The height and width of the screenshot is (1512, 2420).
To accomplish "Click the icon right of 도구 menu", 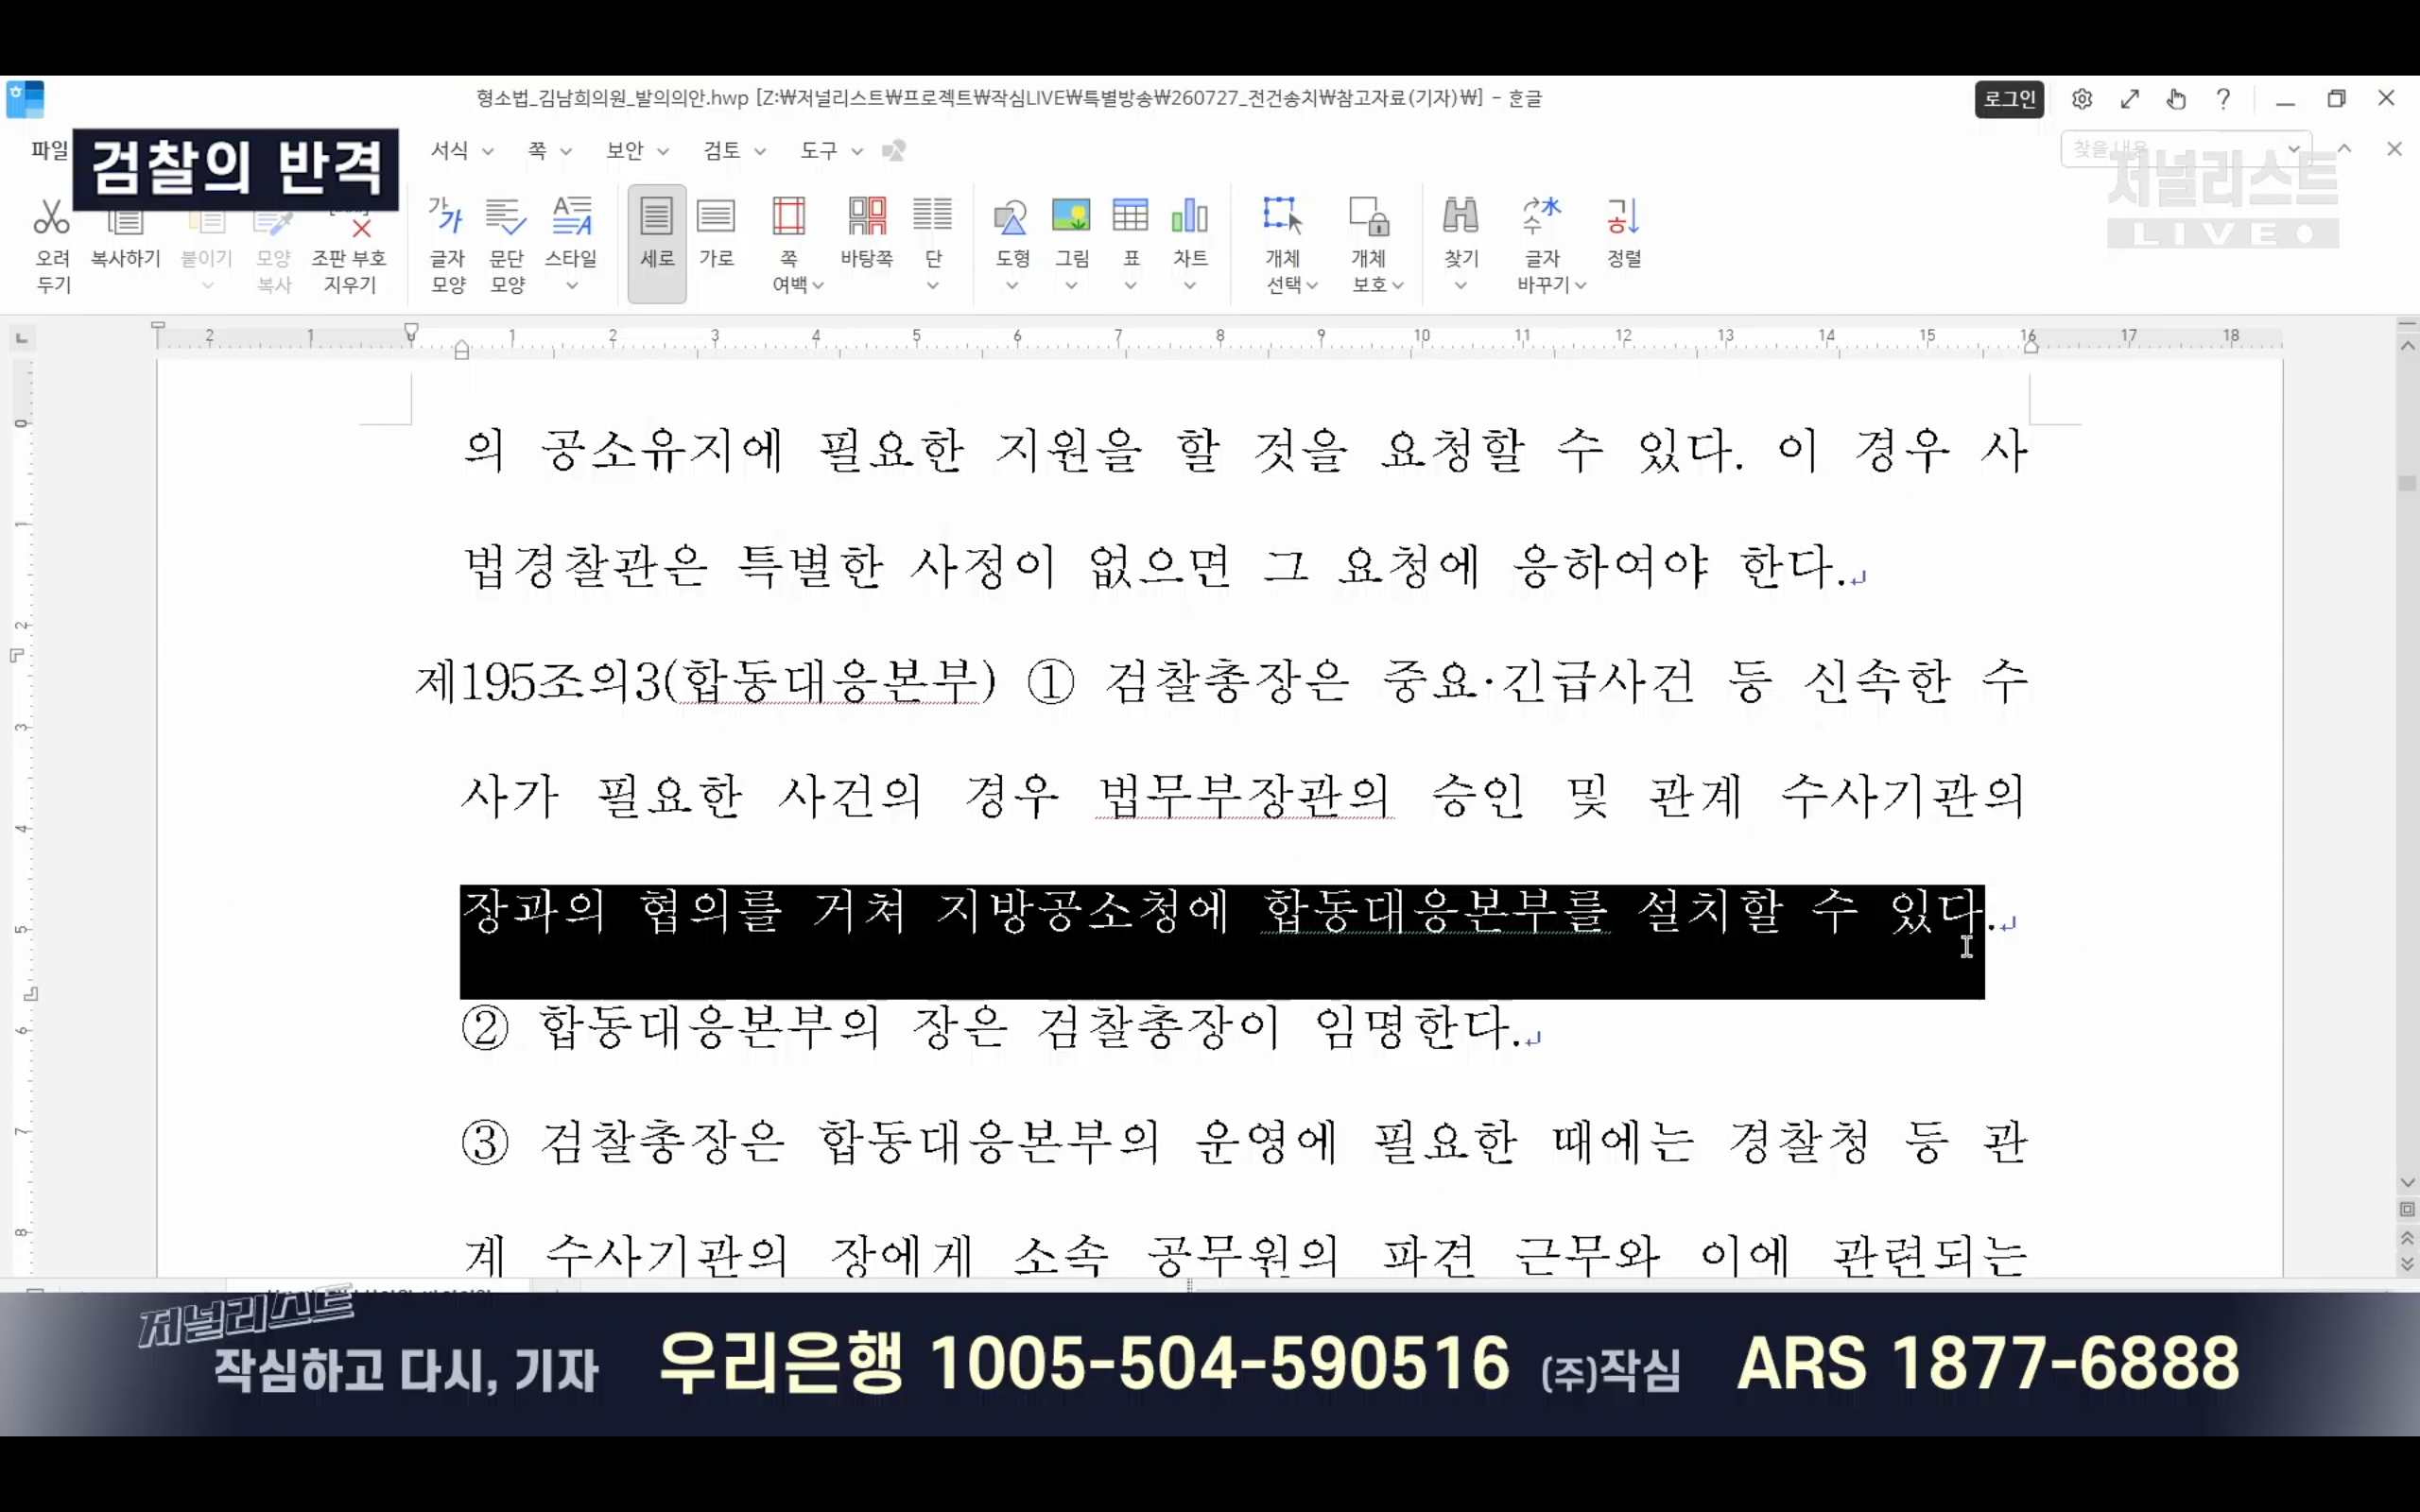I will (894, 150).
